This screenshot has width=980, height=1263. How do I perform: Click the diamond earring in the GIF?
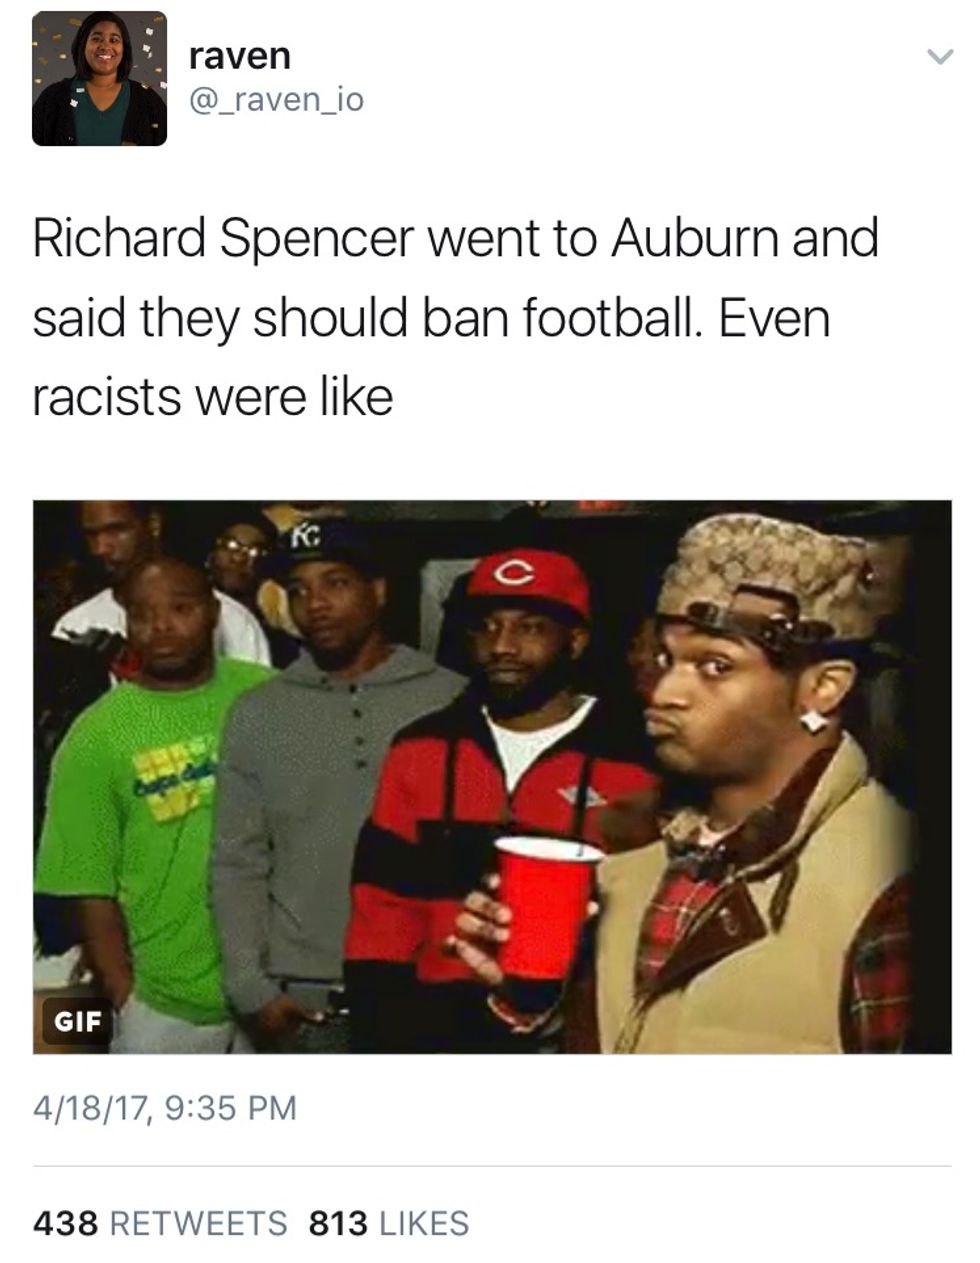click(x=815, y=720)
